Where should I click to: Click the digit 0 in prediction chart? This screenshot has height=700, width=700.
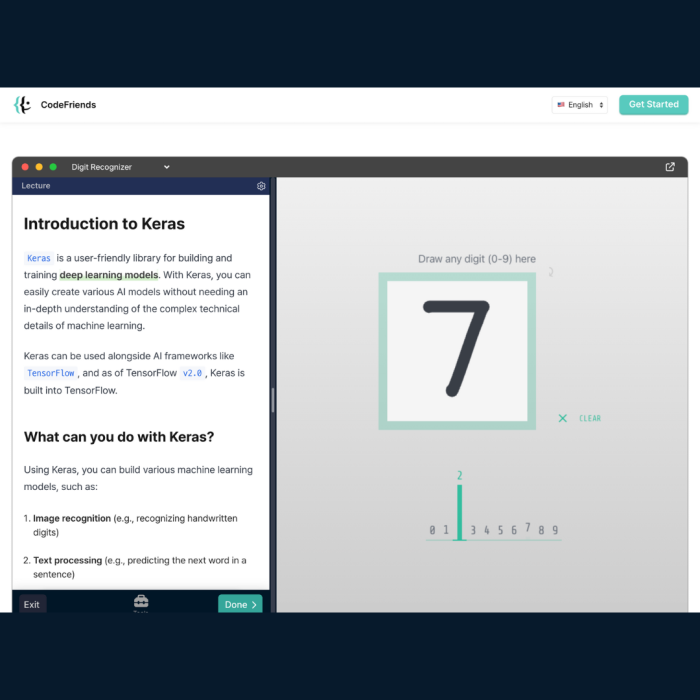click(432, 530)
